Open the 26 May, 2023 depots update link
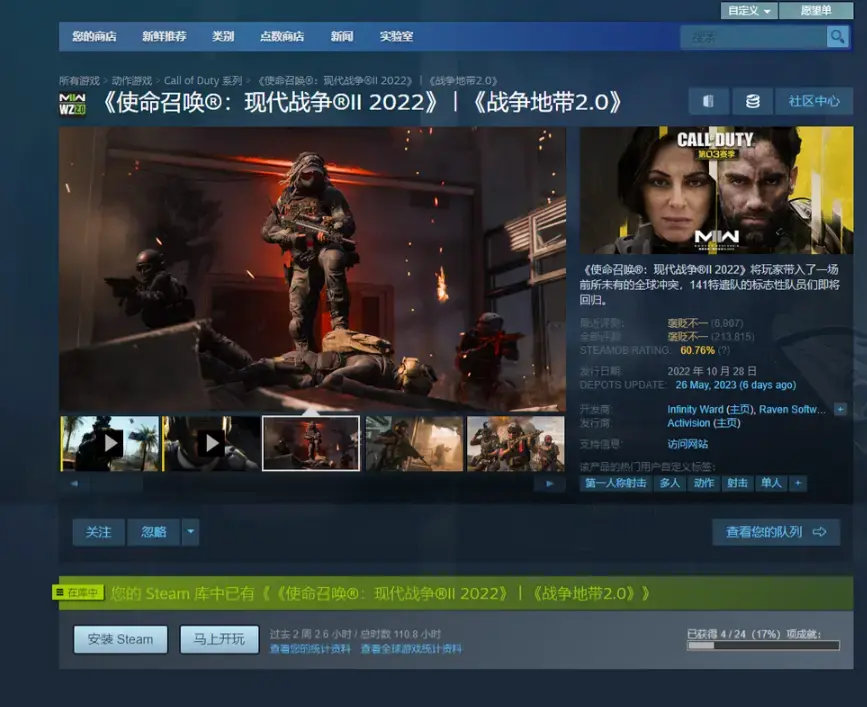Screen dimensions: 867x707 tap(735, 385)
